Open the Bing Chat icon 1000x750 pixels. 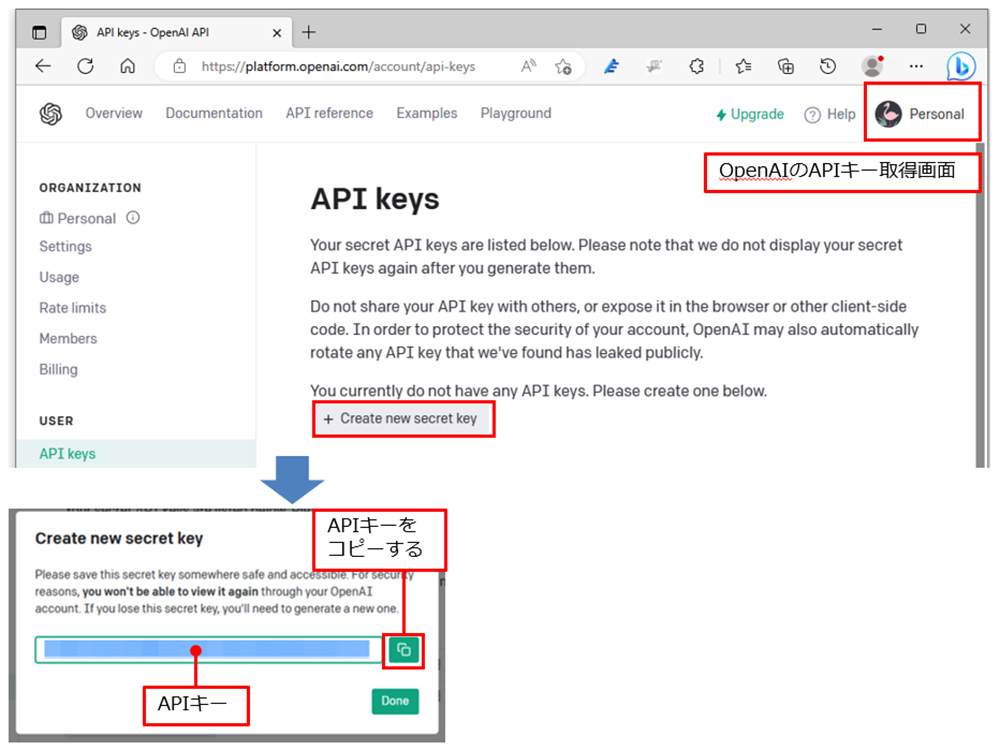[960, 66]
